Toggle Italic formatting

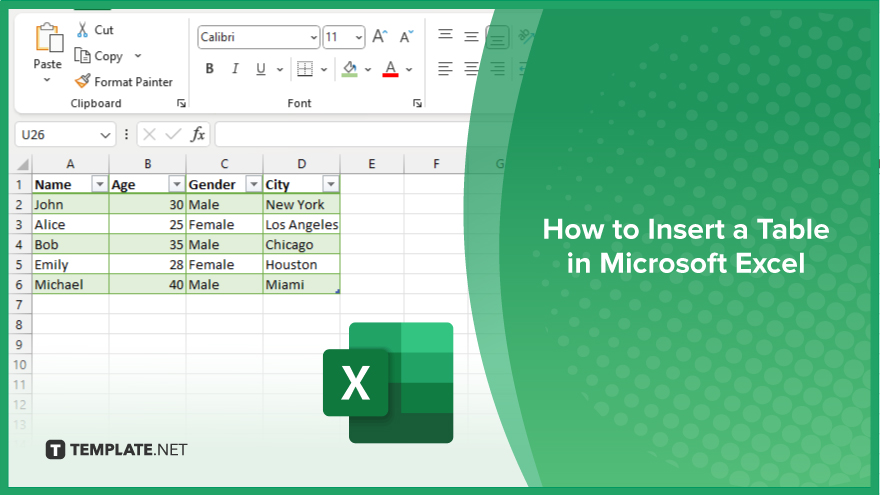pyautogui.click(x=235, y=68)
